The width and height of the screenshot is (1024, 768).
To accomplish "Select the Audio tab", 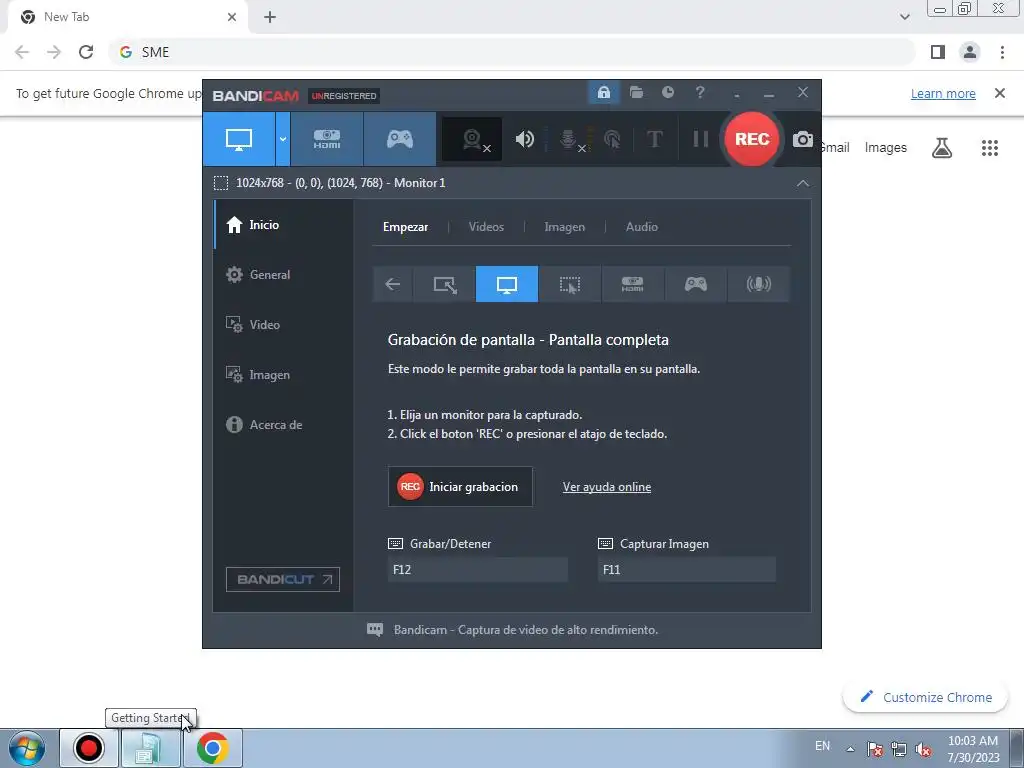I will click(641, 227).
